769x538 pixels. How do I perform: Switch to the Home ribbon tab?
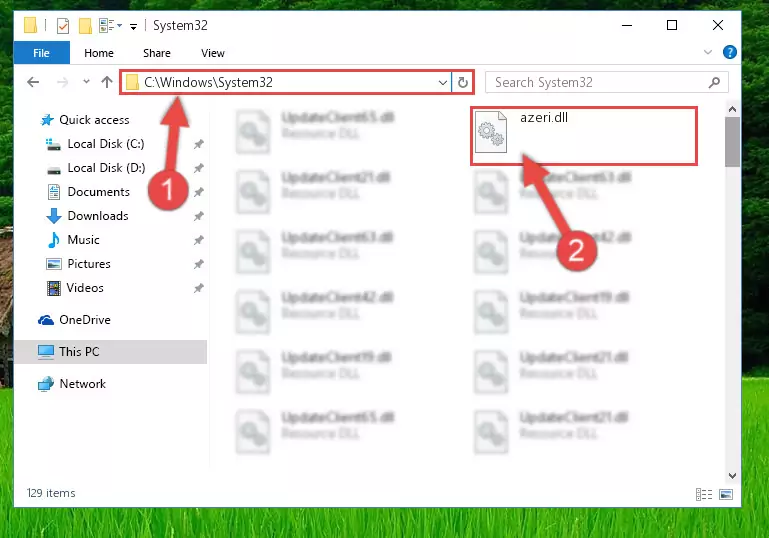pyautogui.click(x=99, y=53)
